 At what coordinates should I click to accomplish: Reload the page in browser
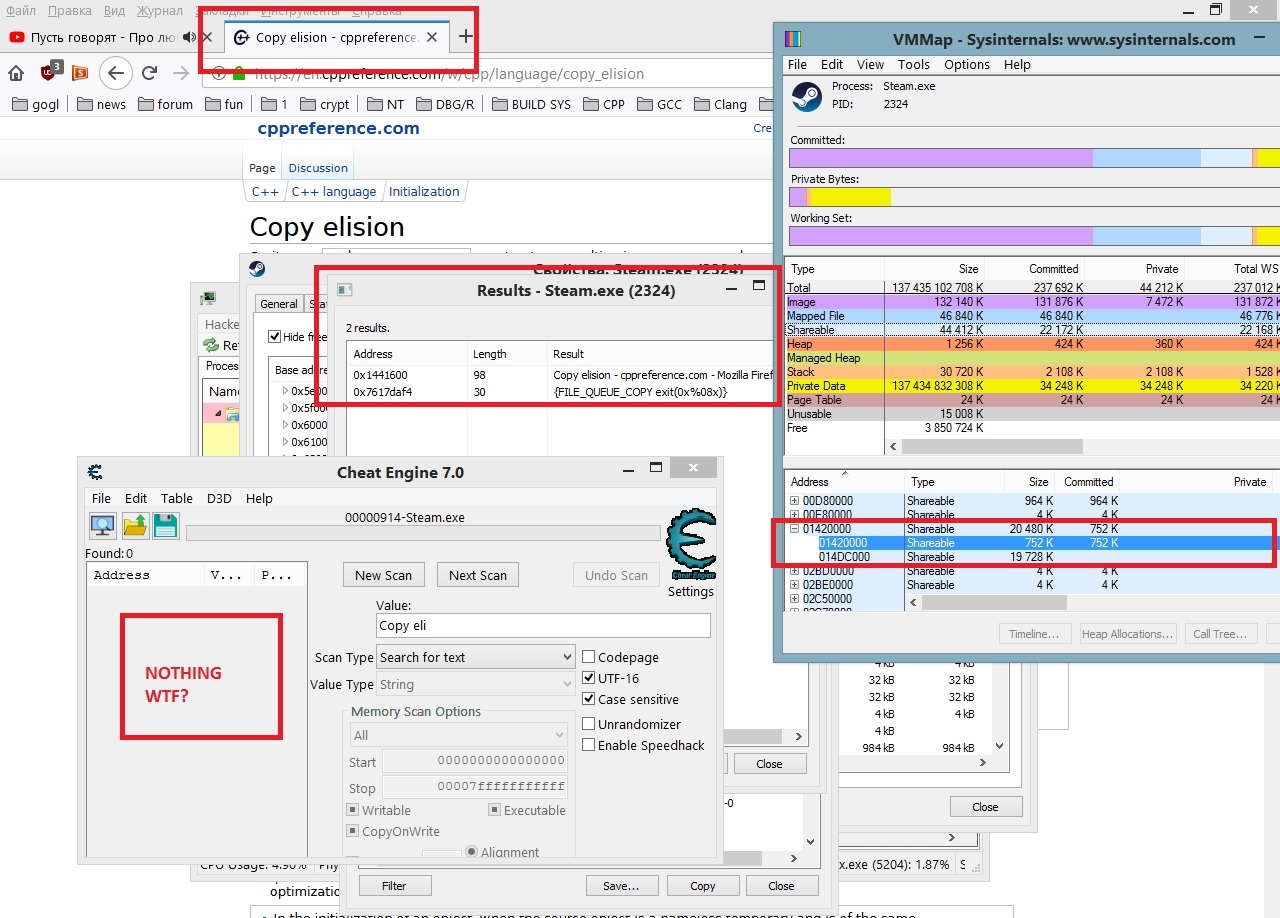[149, 73]
